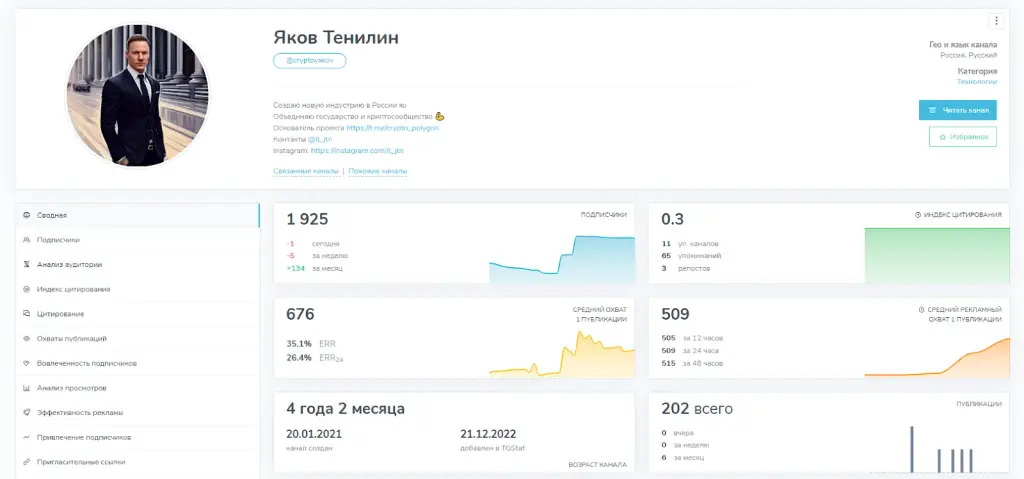Open the @it_jtn contact link
The image size is (1024, 479).
click(x=320, y=139)
